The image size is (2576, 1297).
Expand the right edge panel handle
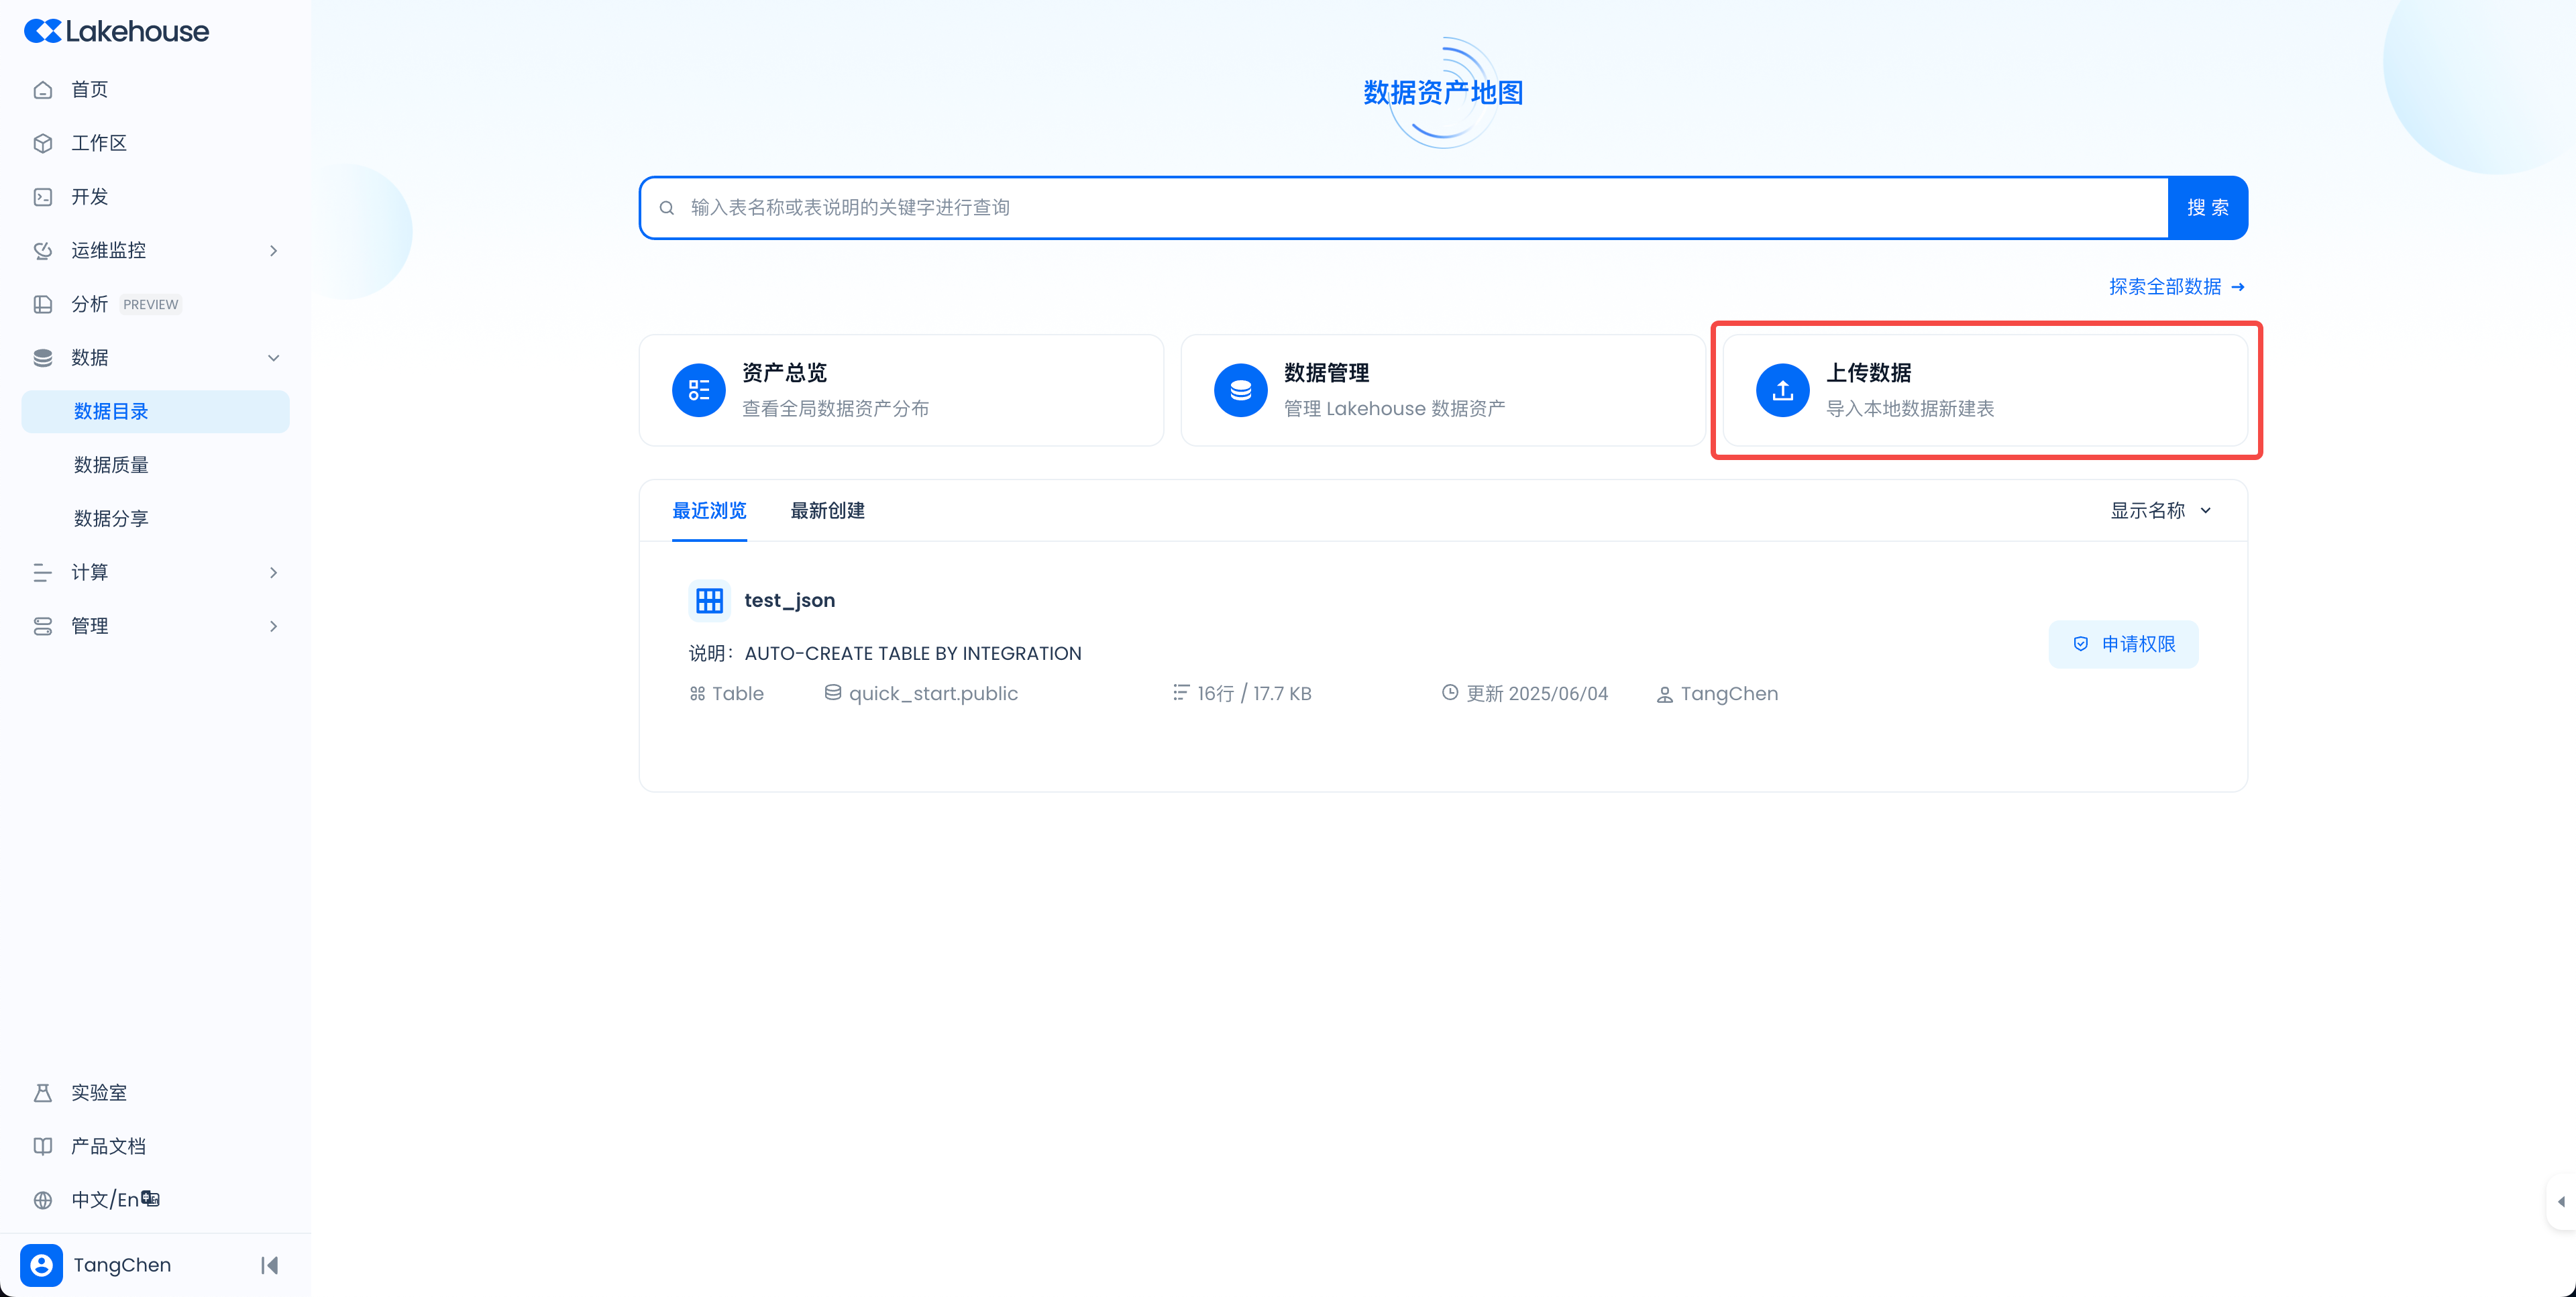point(2560,1201)
